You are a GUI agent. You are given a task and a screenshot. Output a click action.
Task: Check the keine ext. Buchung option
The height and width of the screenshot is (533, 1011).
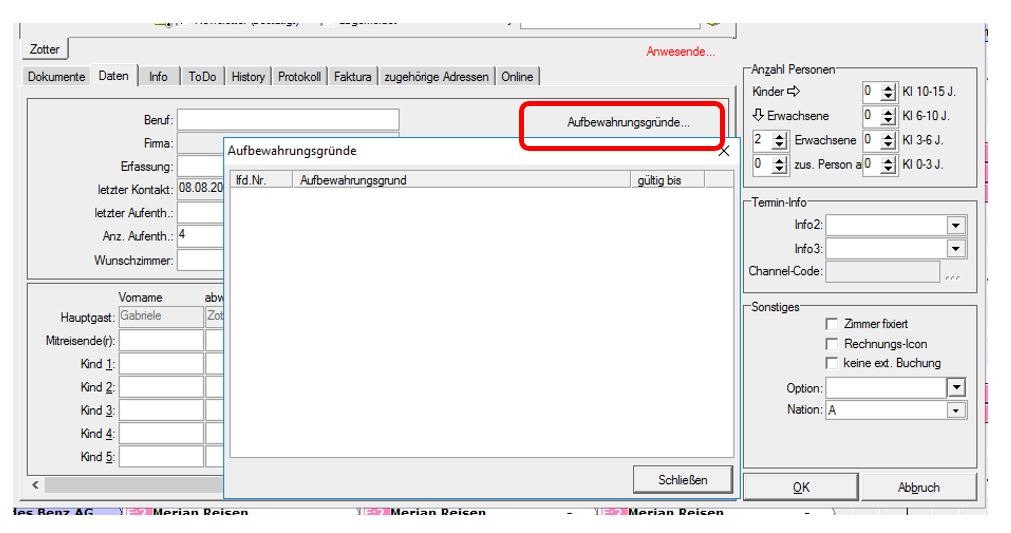(x=832, y=363)
